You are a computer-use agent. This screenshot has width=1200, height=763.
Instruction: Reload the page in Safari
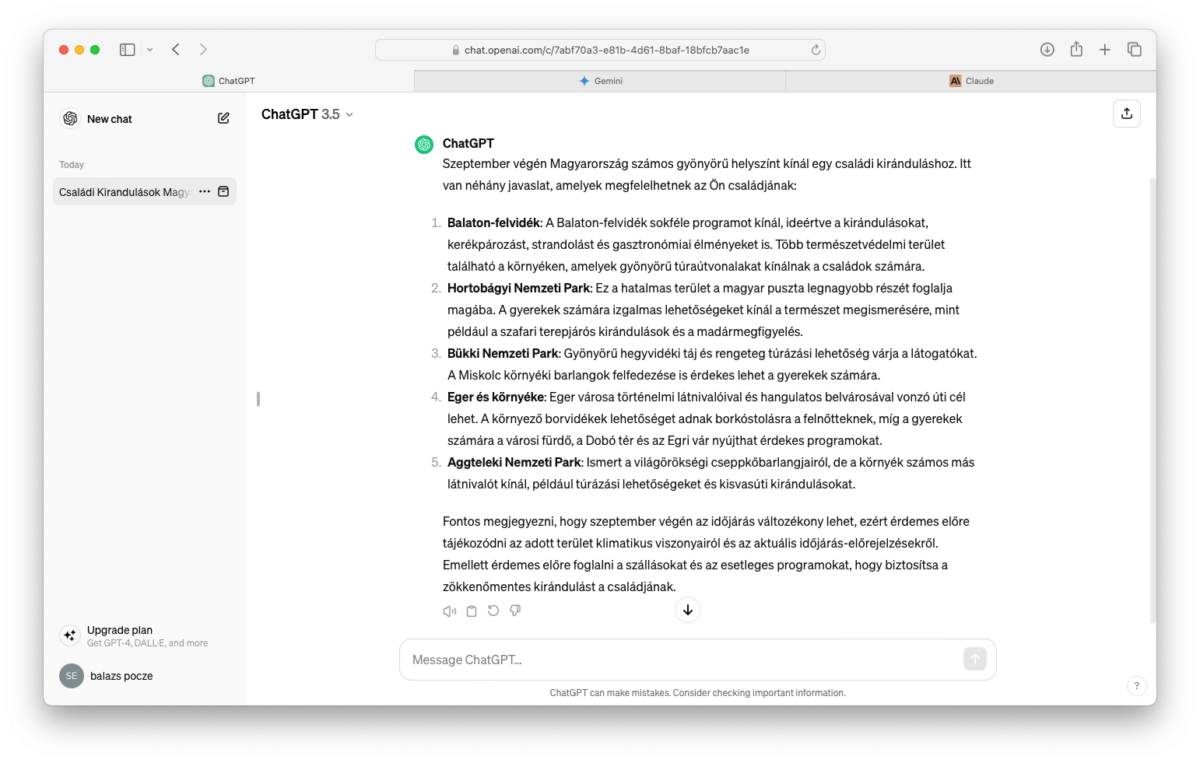(816, 49)
